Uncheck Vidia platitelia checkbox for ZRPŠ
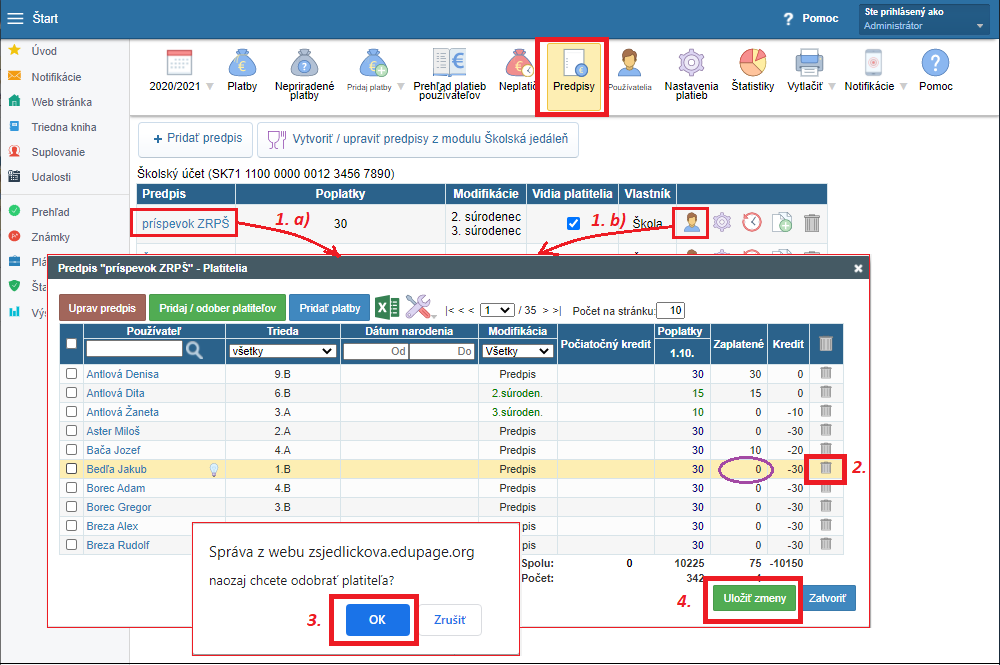The image size is (1000, 665). (573, 224)
